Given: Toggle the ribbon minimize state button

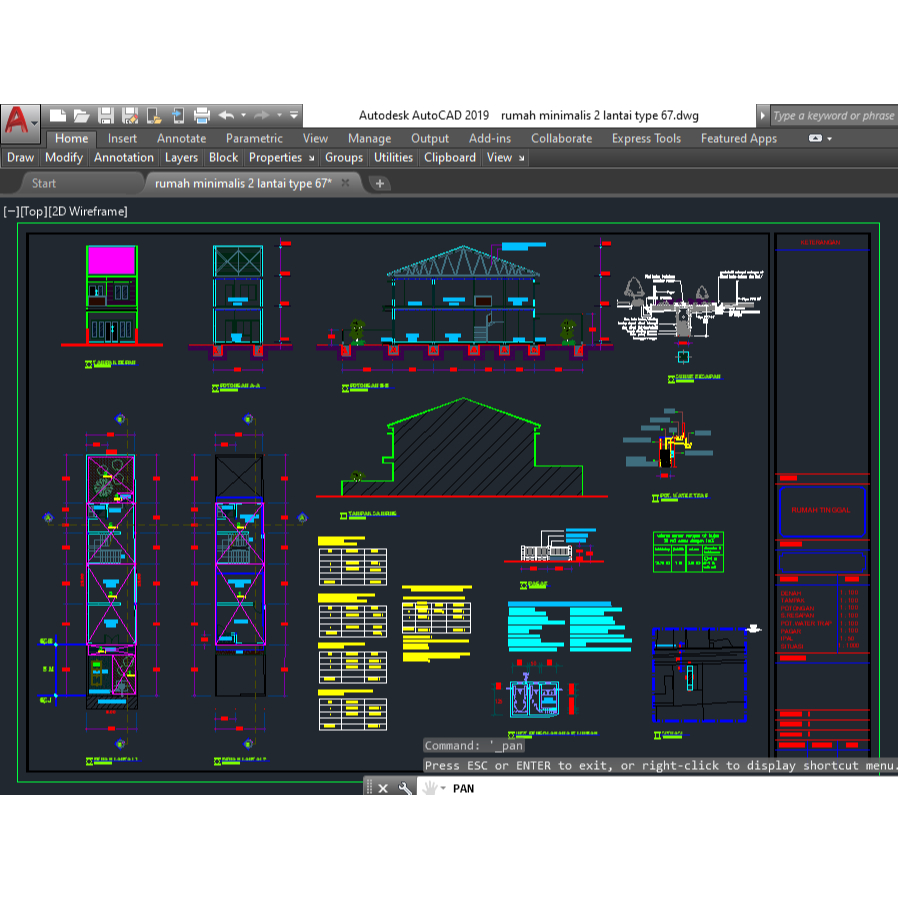Looking at the screenshot, I should pos(816,139).
